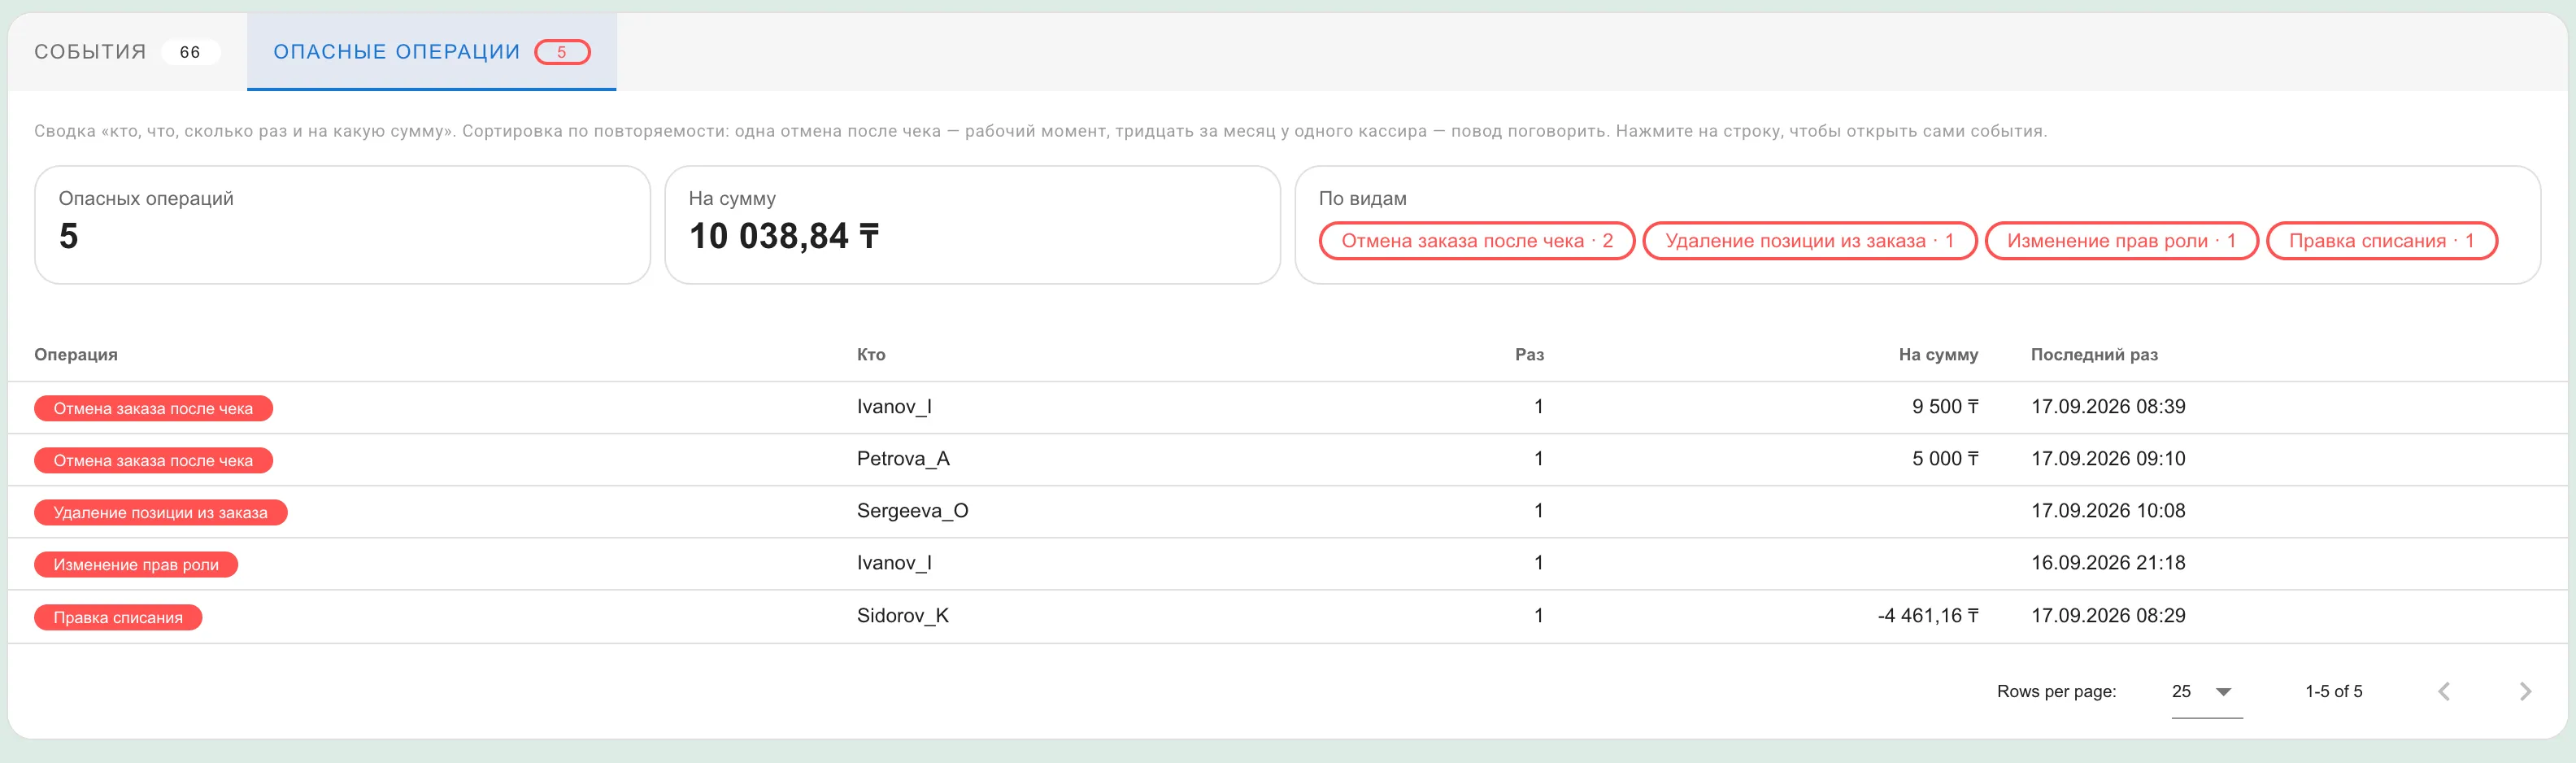
Task: Open Petrova_A's Отмена заказа после чека row badge
Action: [x=153, y=460]
